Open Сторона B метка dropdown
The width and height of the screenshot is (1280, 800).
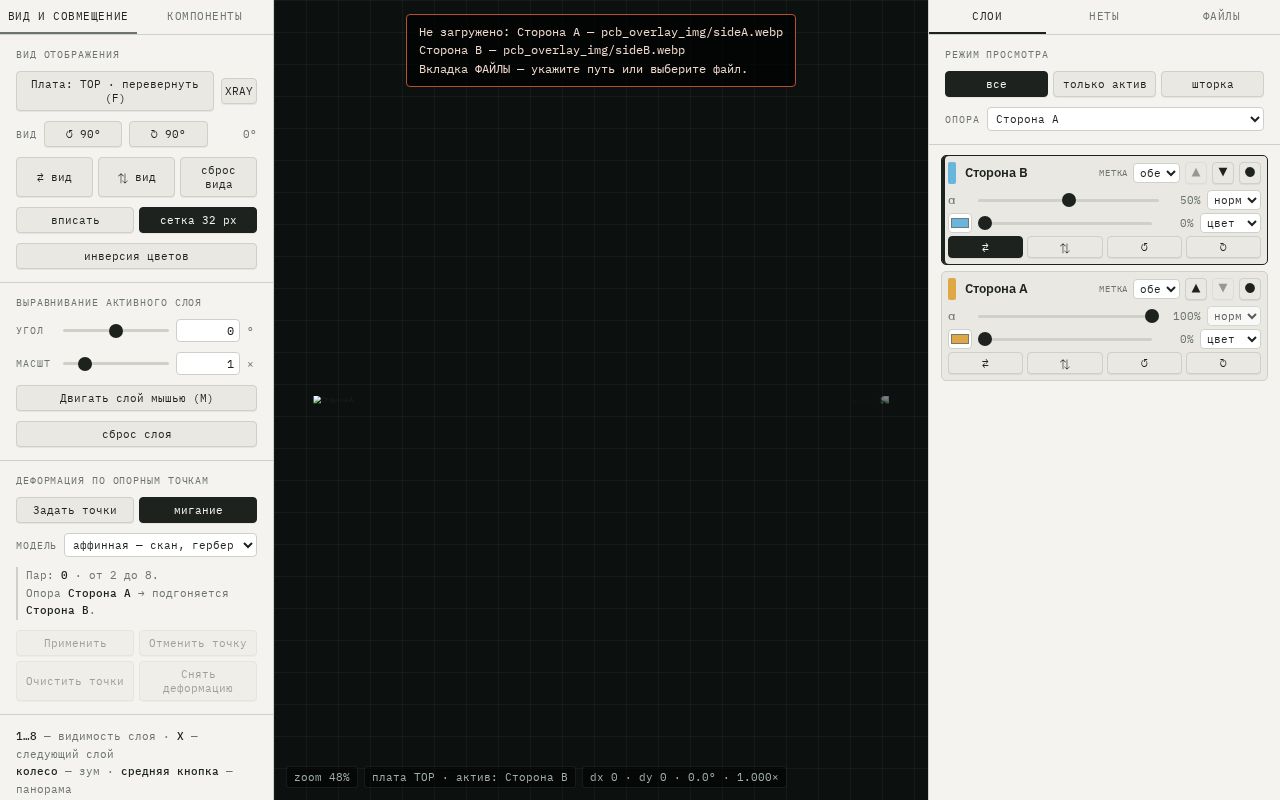1156,173
